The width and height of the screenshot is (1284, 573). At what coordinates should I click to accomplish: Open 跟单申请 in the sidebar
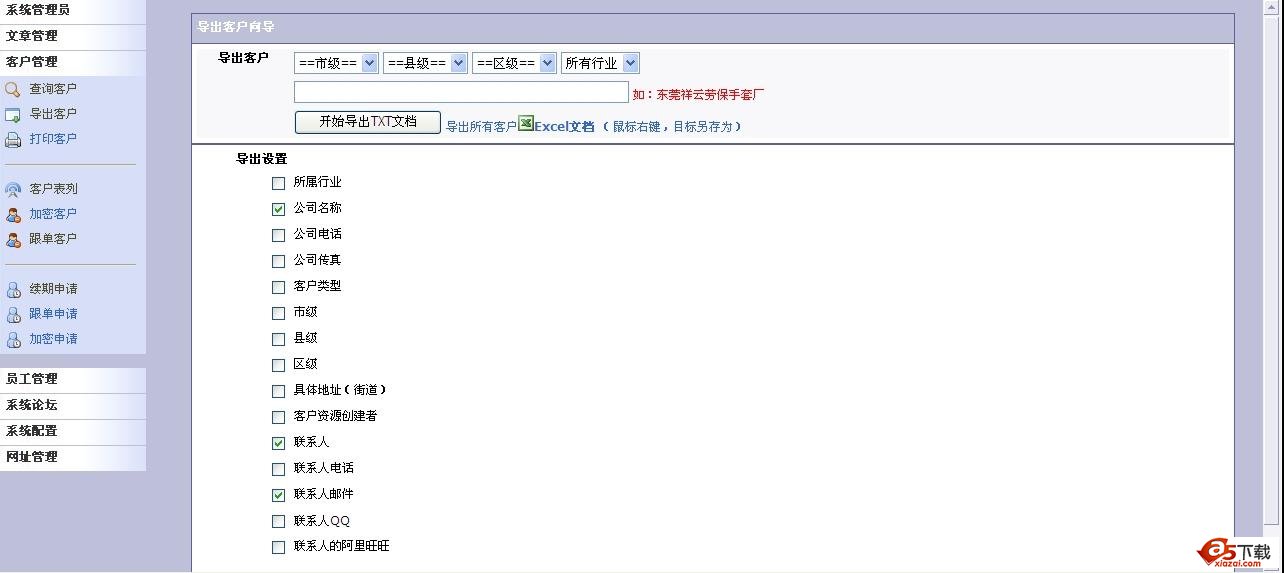coord(53,314)
